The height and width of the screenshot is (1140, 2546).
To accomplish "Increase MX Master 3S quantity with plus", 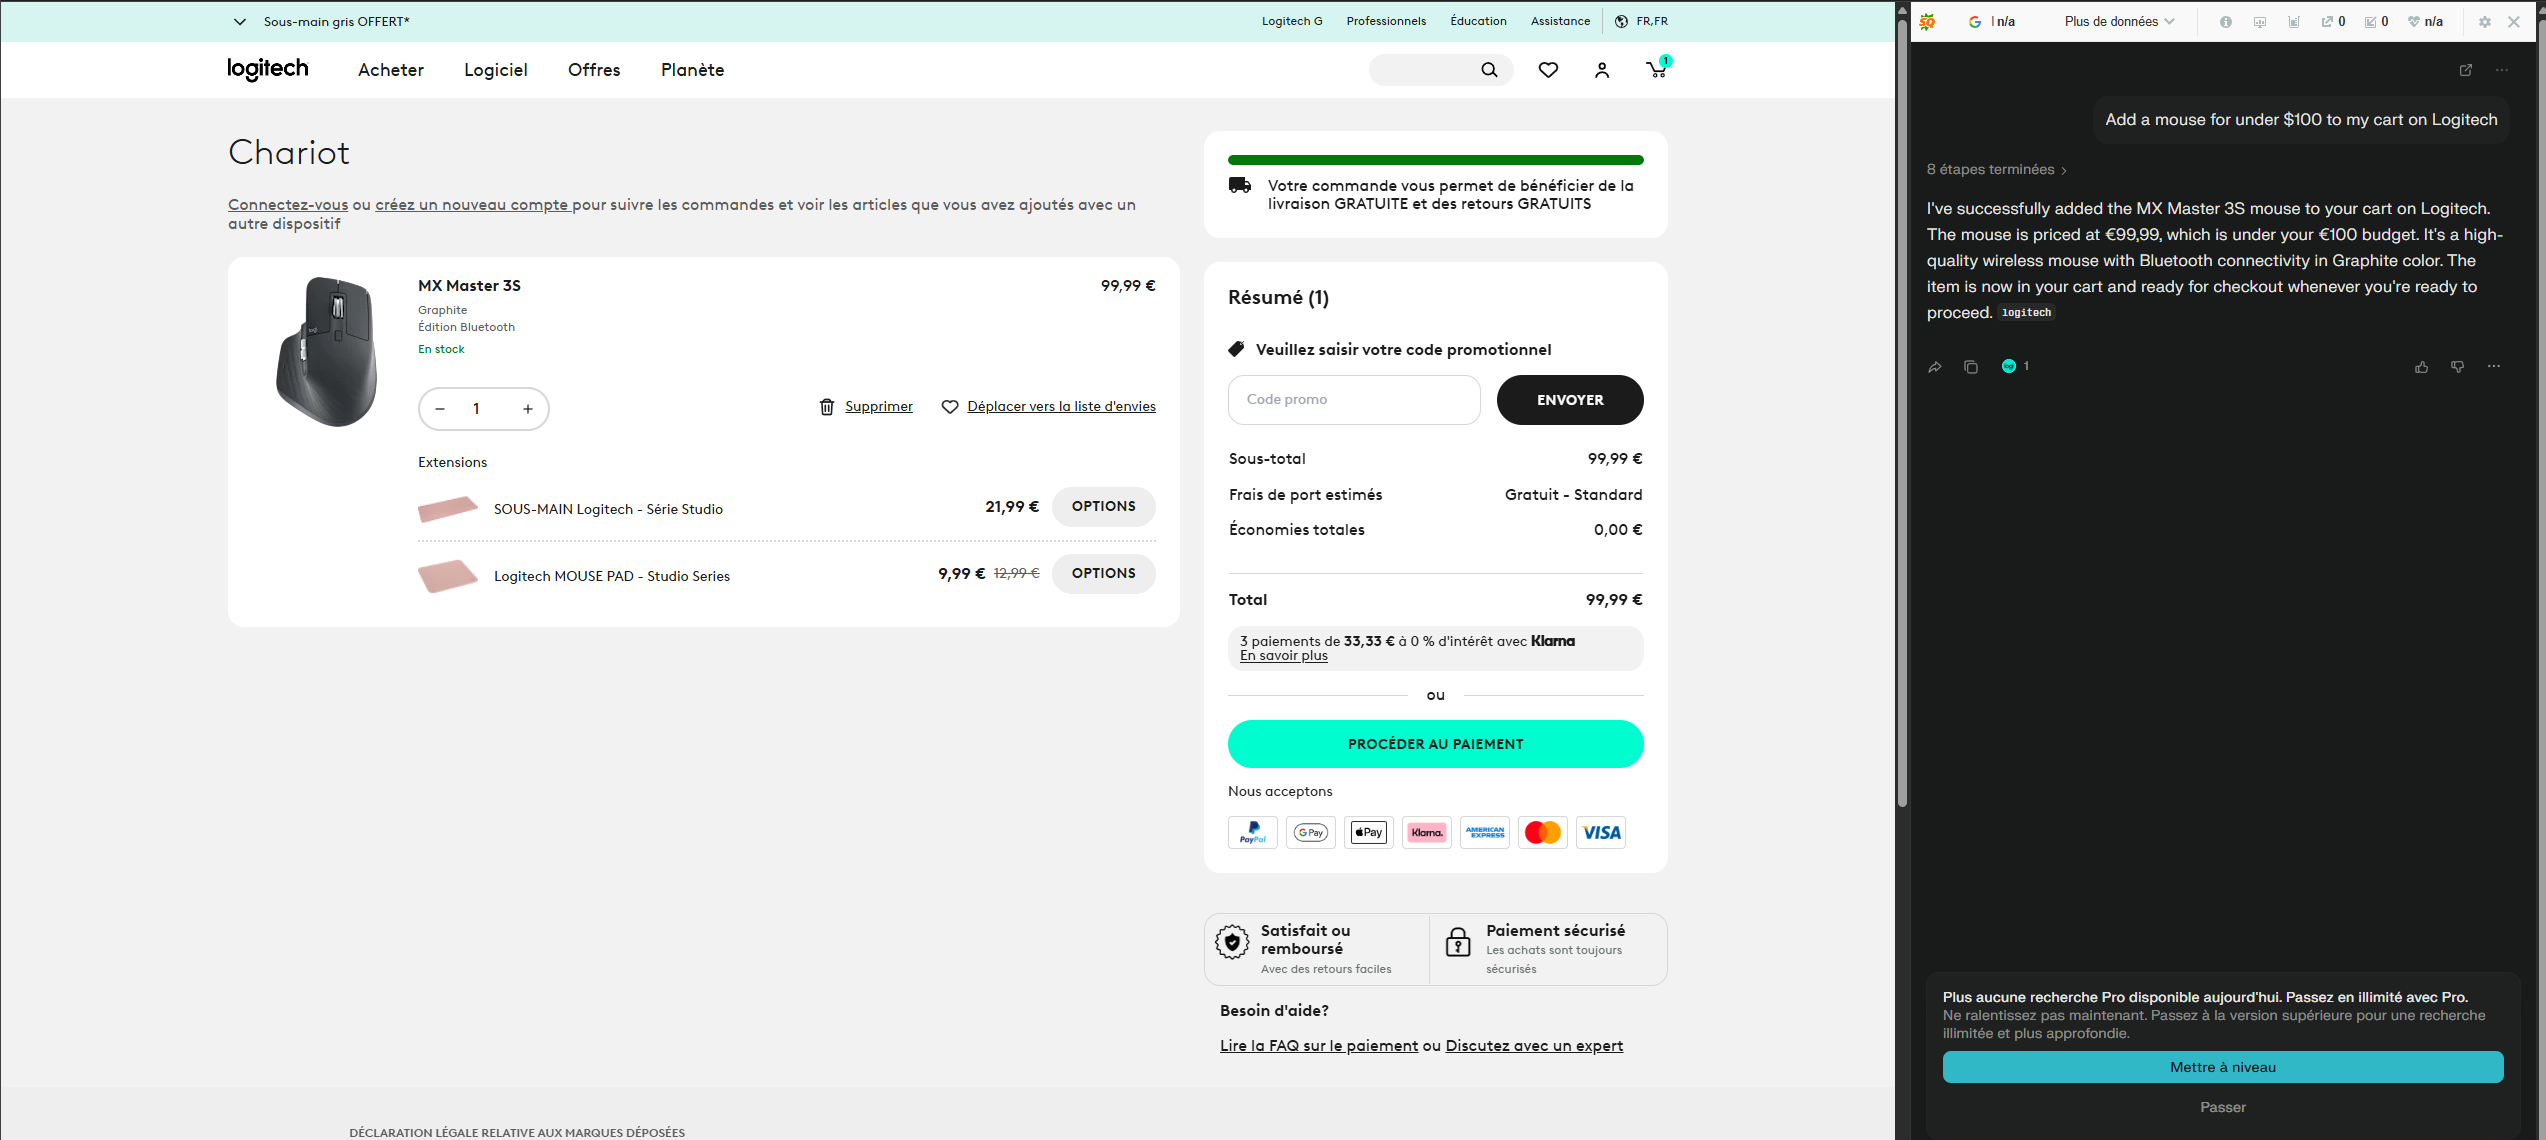I will click(528, 409).
